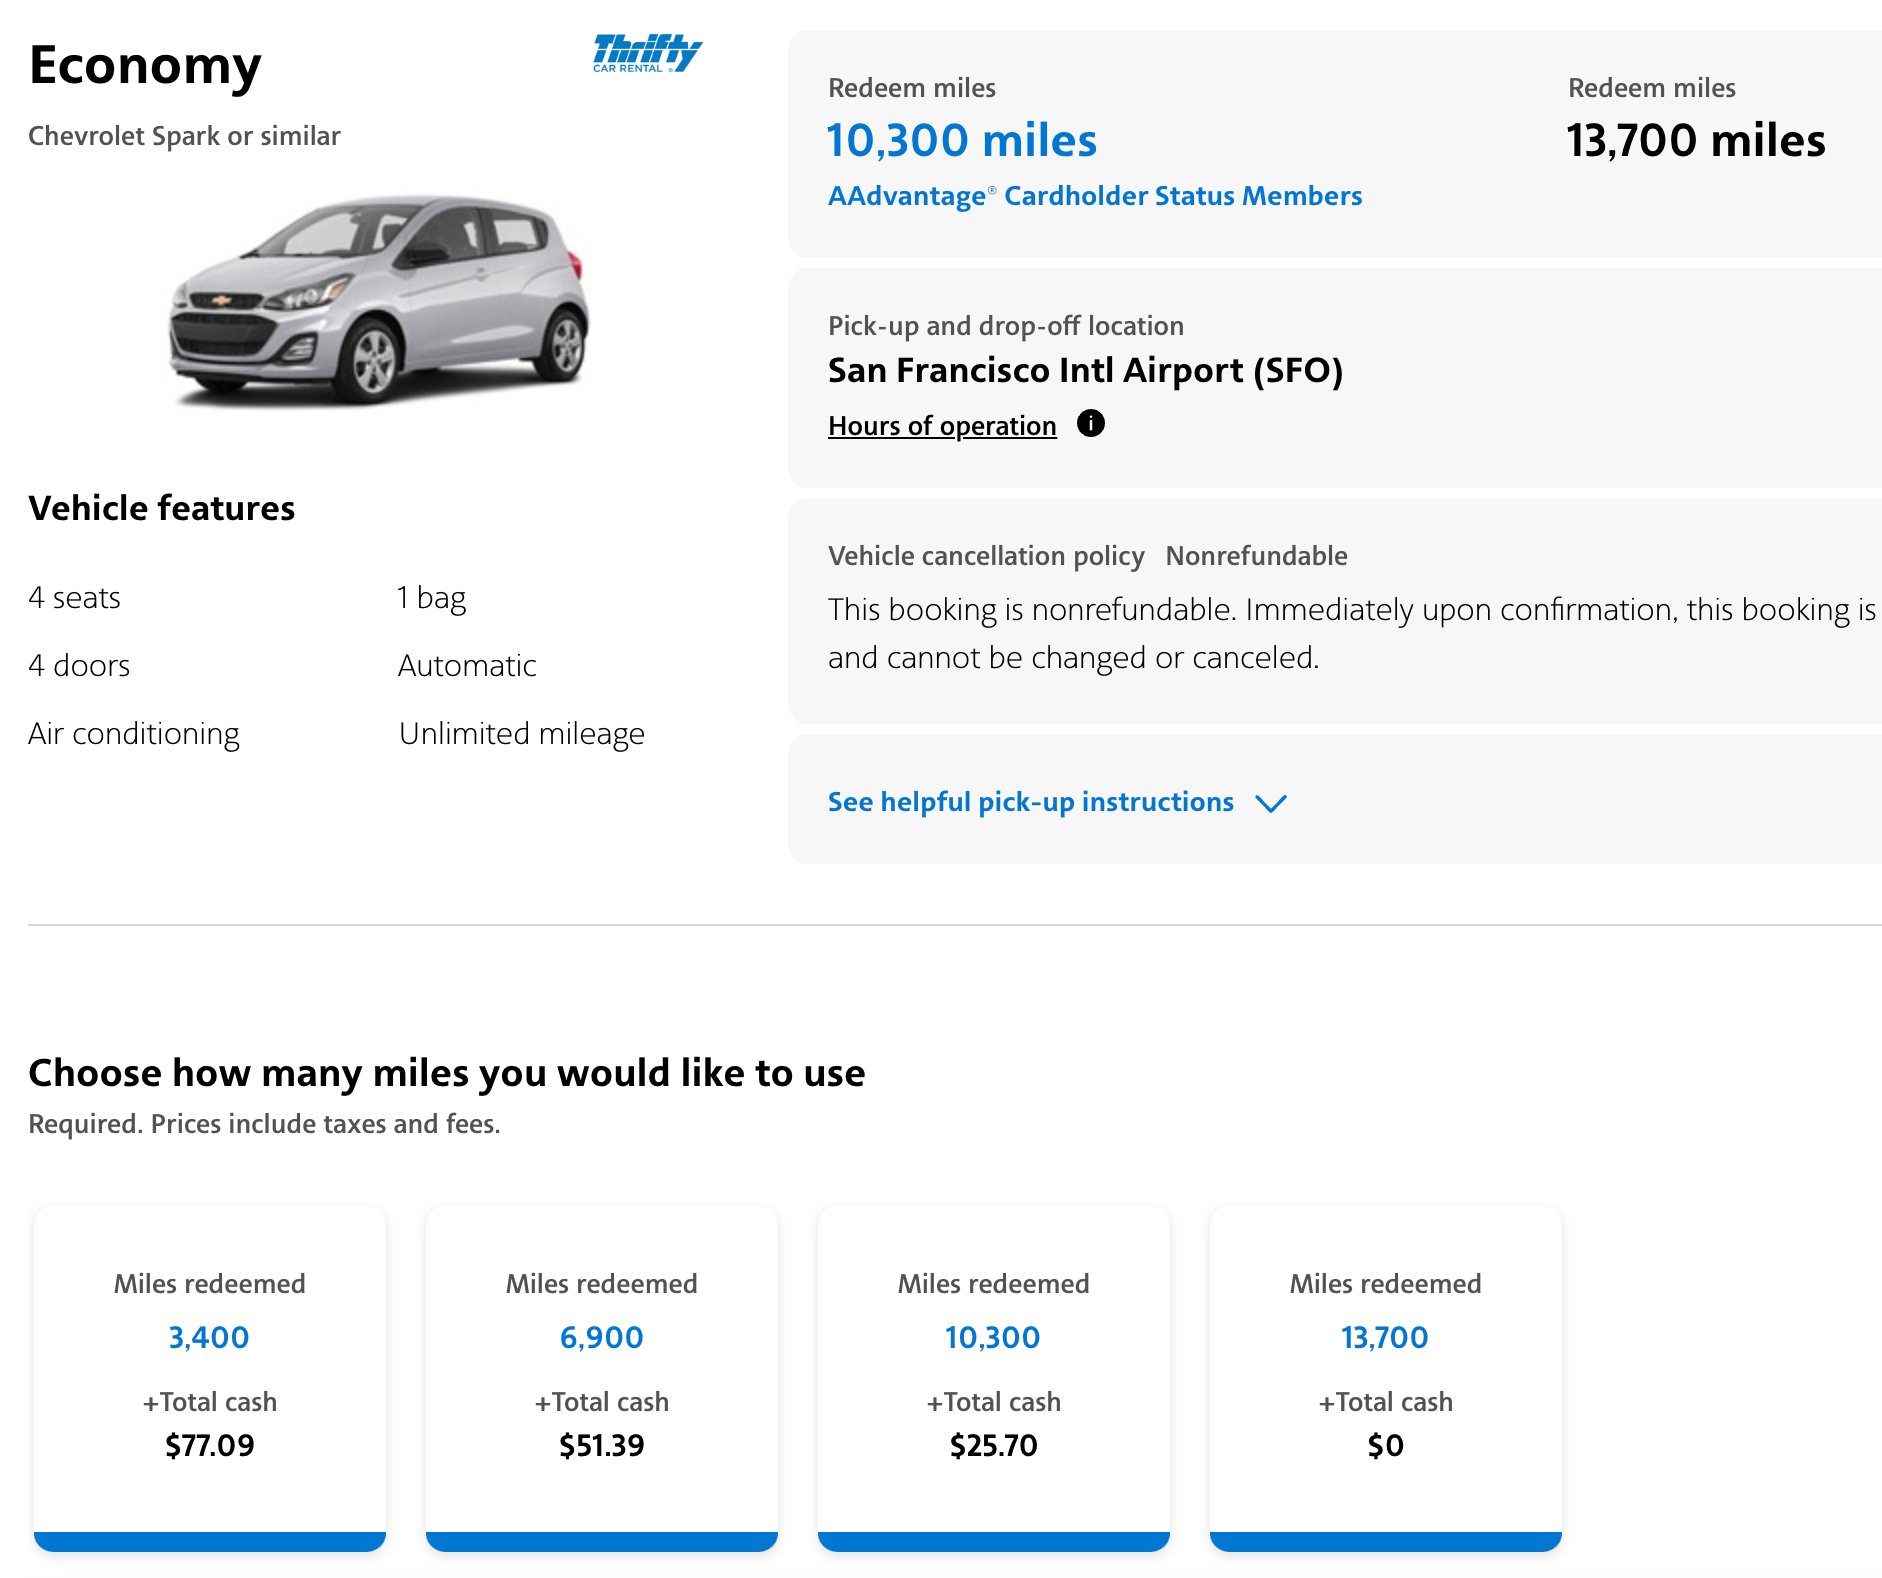
Task: Click the chevron next to pick-up instructions
Action: pyautogui.click(x=1272, y=802)
